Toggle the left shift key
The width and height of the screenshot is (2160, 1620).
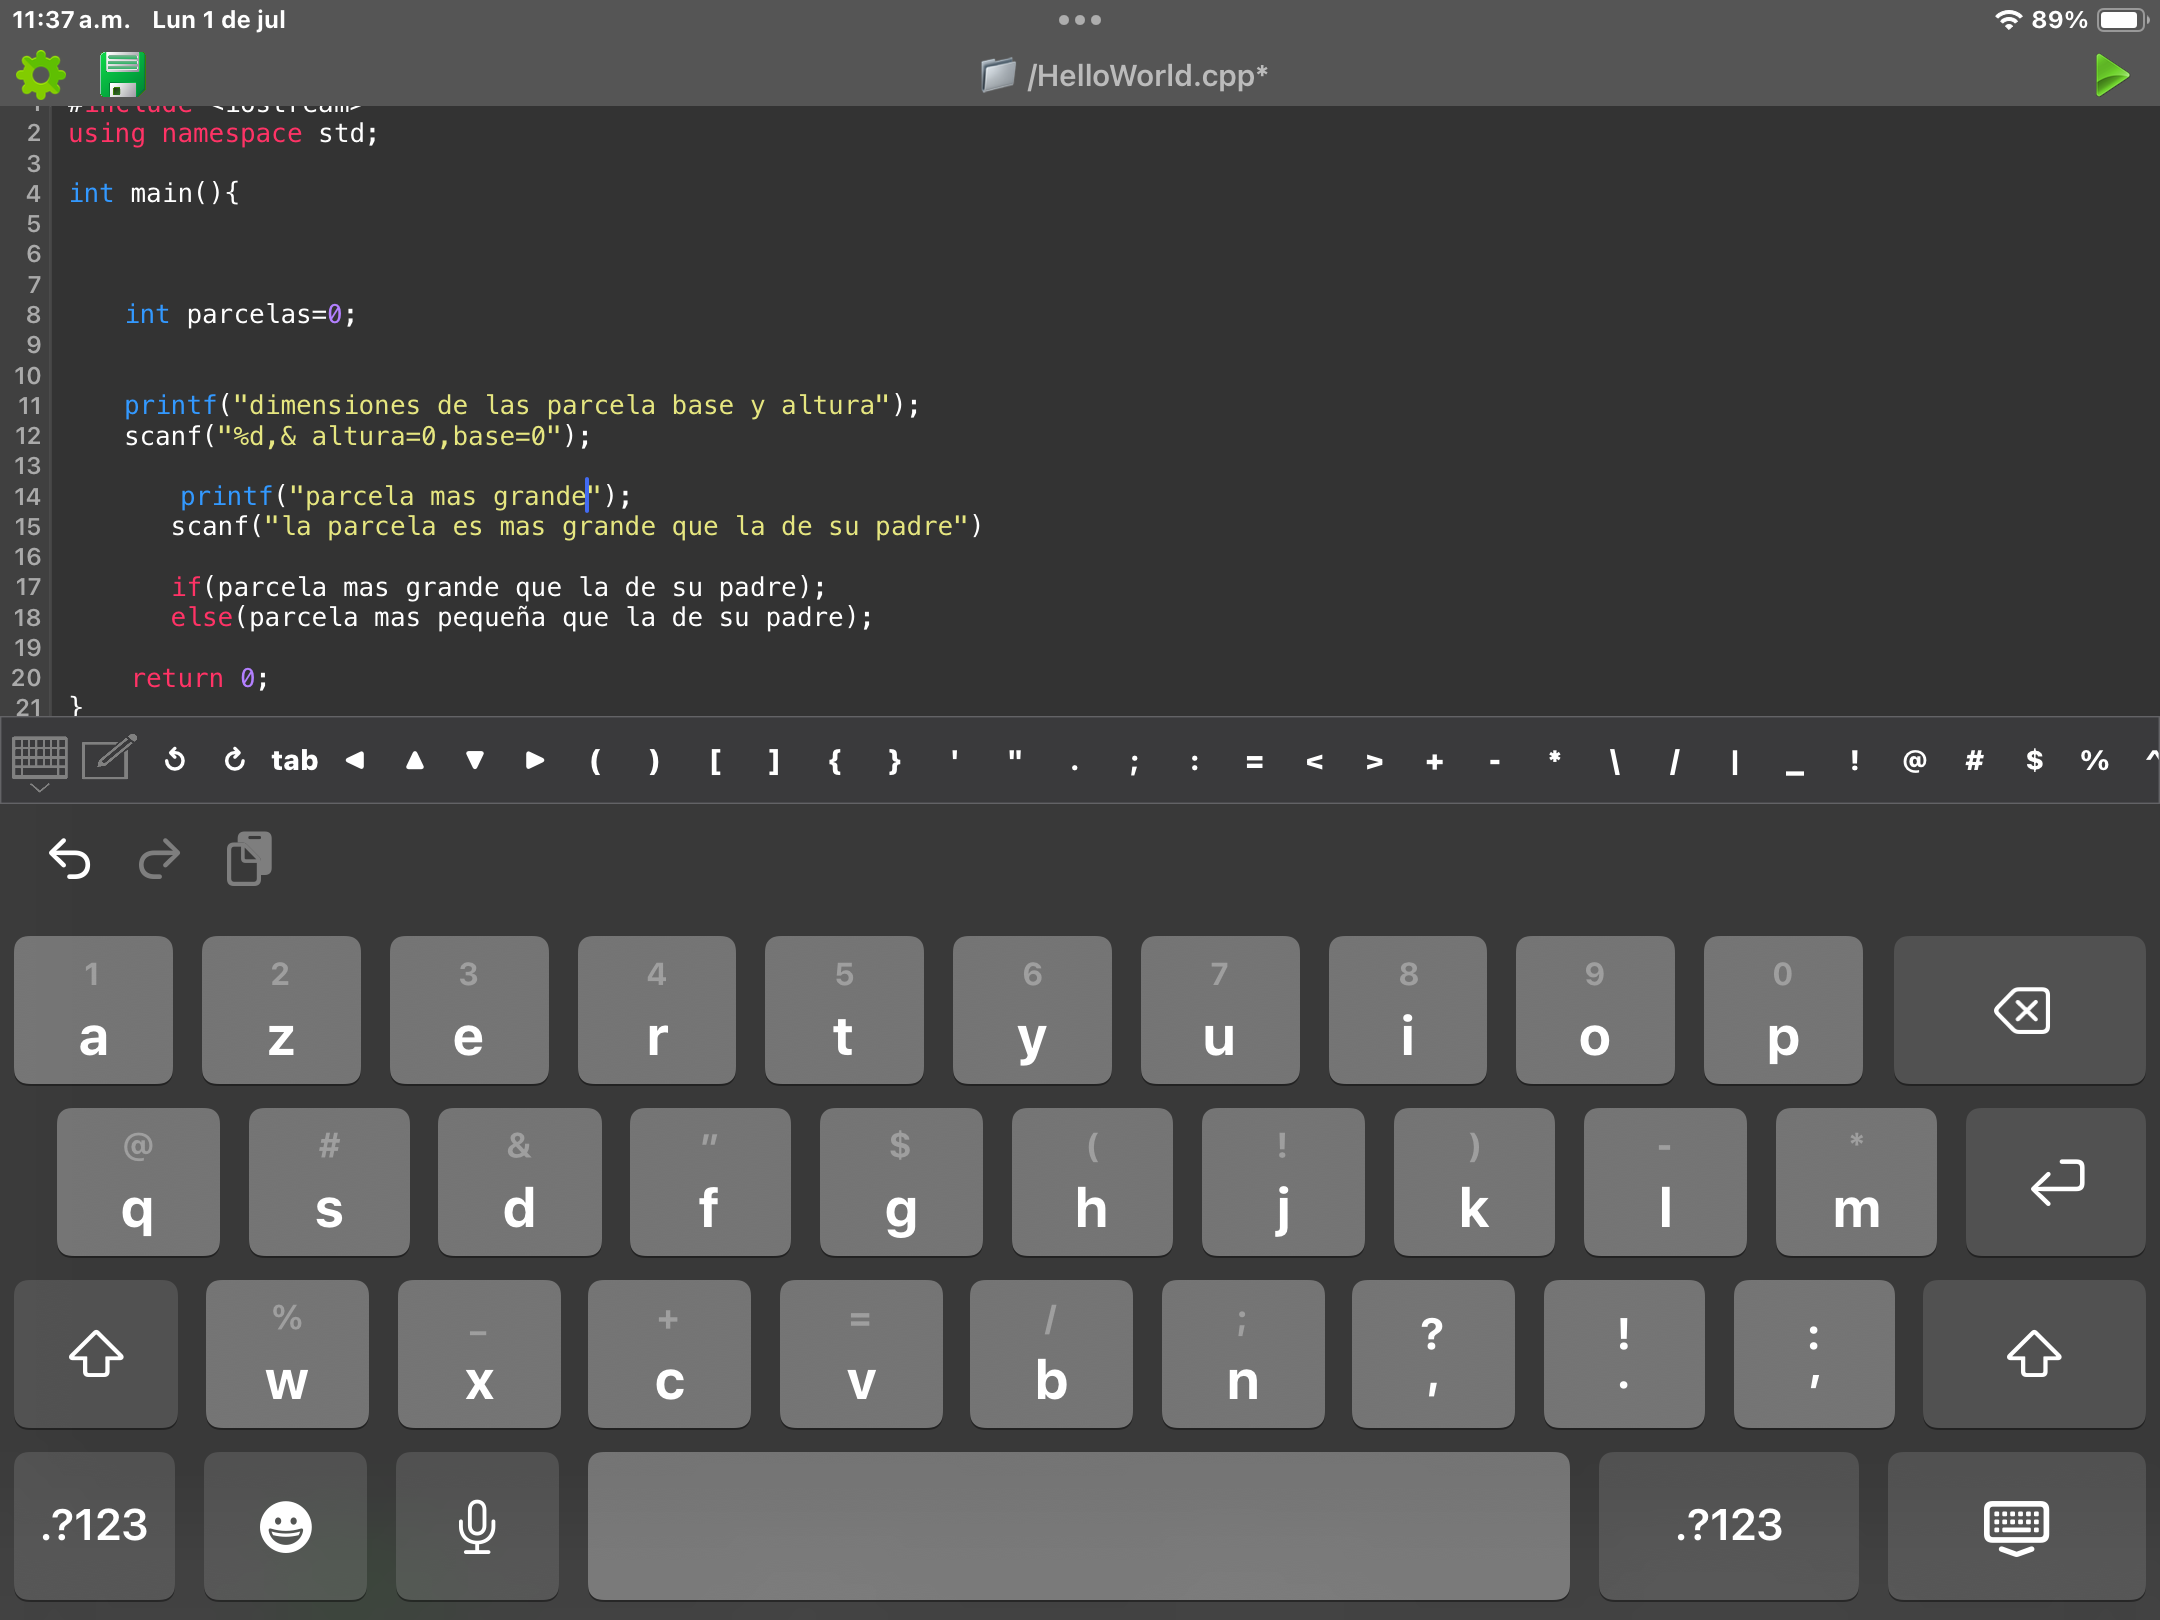pyautogui.click(x=96, y=1354)
